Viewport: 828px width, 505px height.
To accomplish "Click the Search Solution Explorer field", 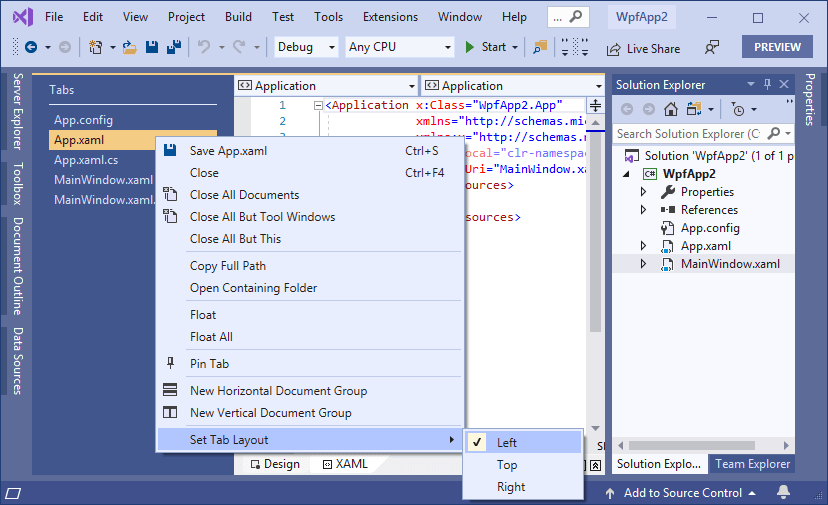I will point(688,133).
